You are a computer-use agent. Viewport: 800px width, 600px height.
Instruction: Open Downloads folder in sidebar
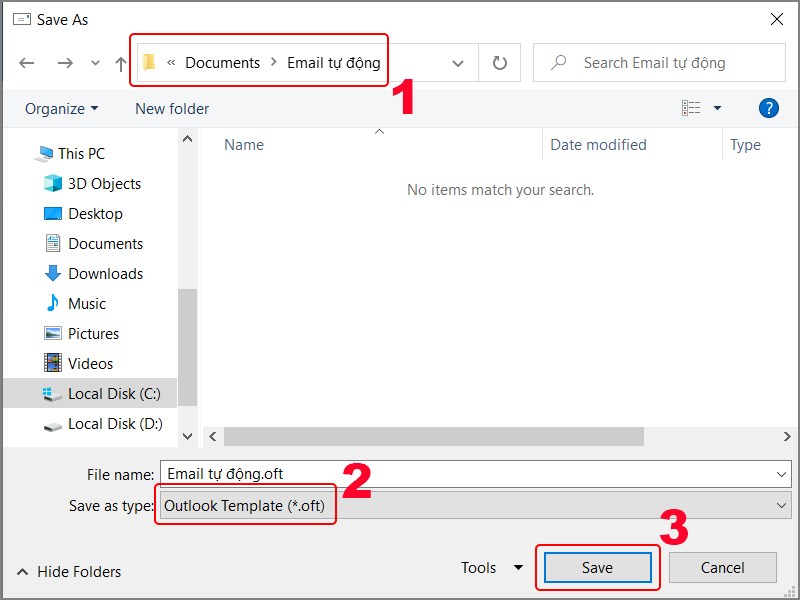[105, 274]
